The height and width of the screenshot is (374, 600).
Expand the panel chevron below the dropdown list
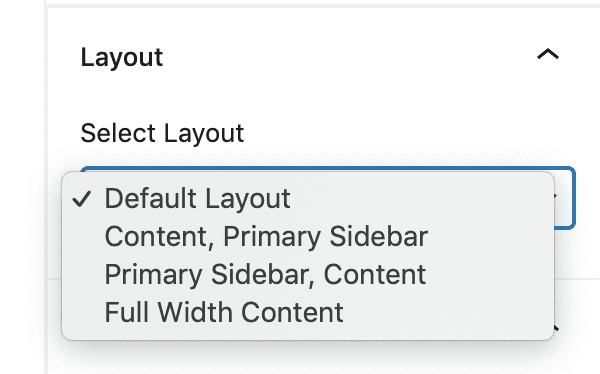[x=556, y=328]
